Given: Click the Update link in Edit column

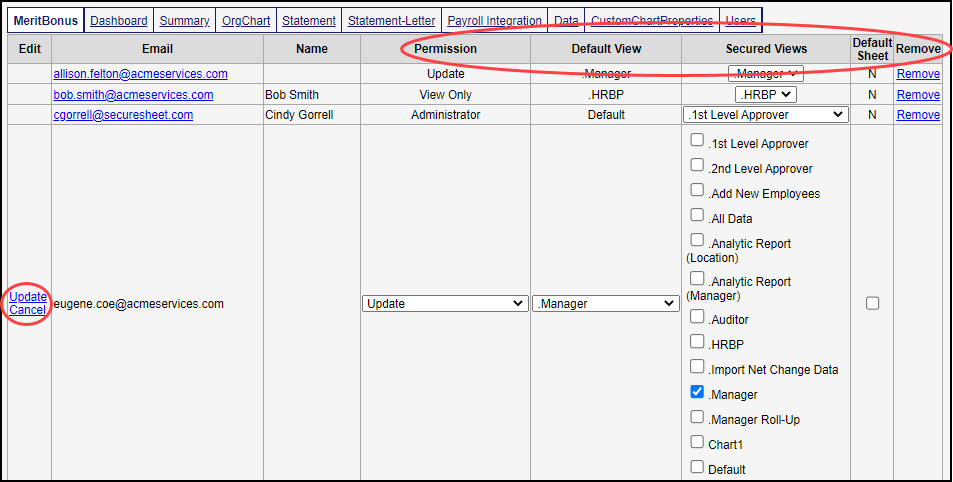Looking at the screenshot, I should tap(28, 297).
